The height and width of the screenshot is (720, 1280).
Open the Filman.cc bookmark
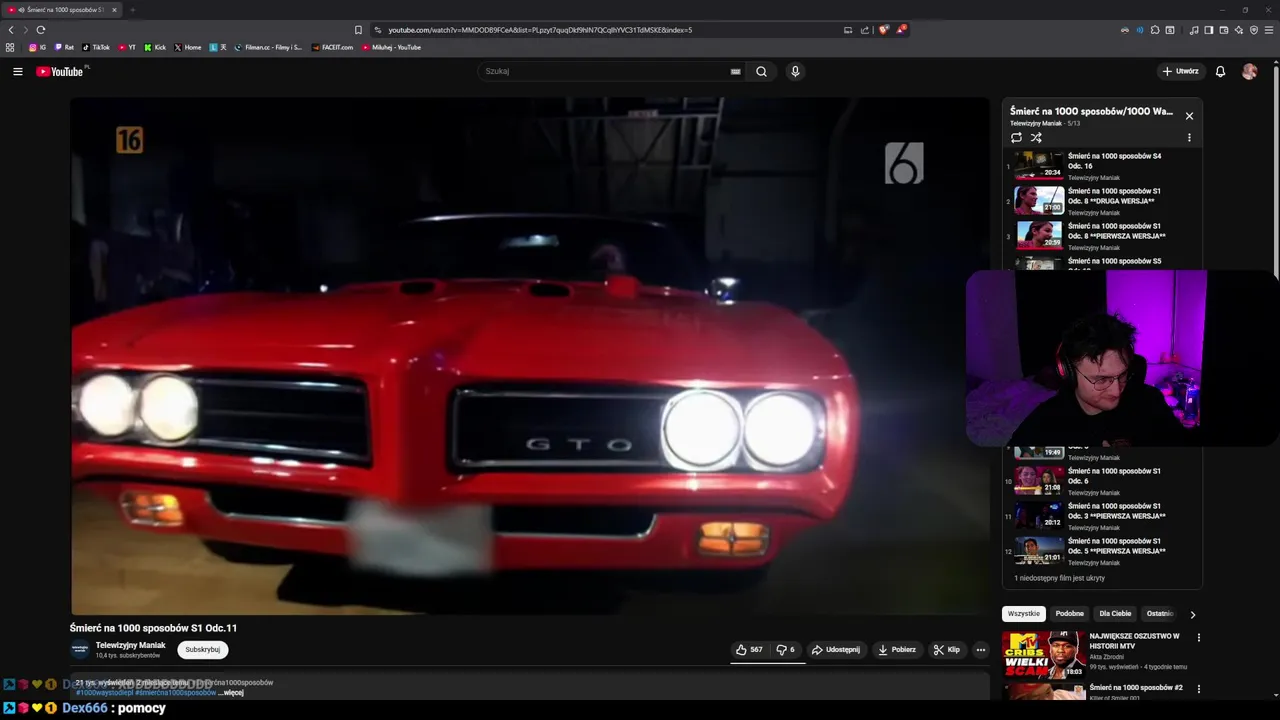pyautogui.click(x=268, y=47)
